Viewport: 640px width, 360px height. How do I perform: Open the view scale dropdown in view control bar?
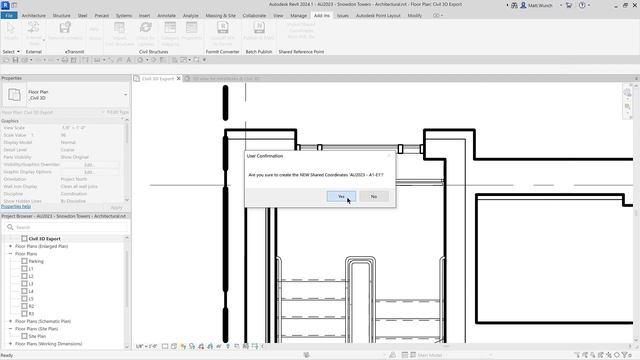point(147,346)
